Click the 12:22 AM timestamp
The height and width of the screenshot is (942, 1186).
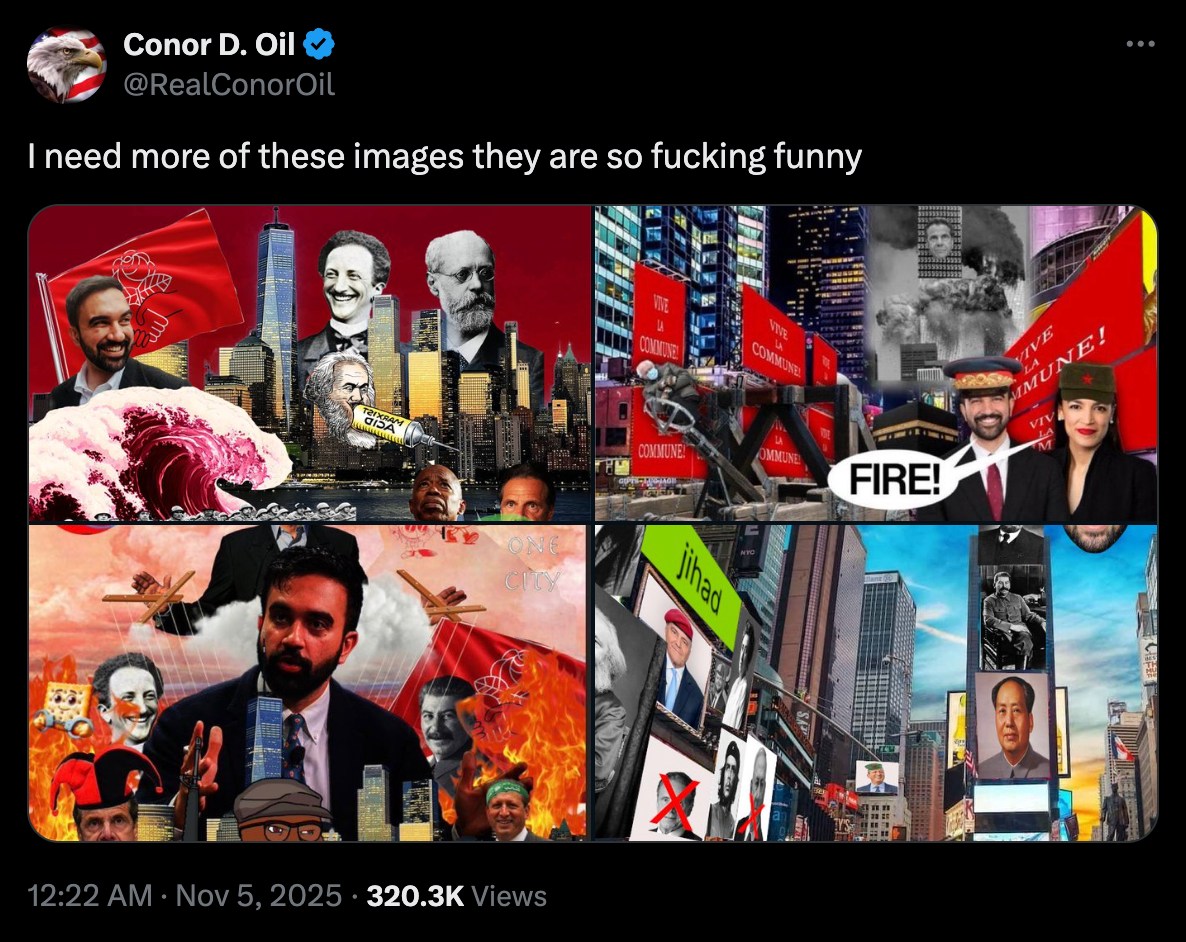(90, 896)
